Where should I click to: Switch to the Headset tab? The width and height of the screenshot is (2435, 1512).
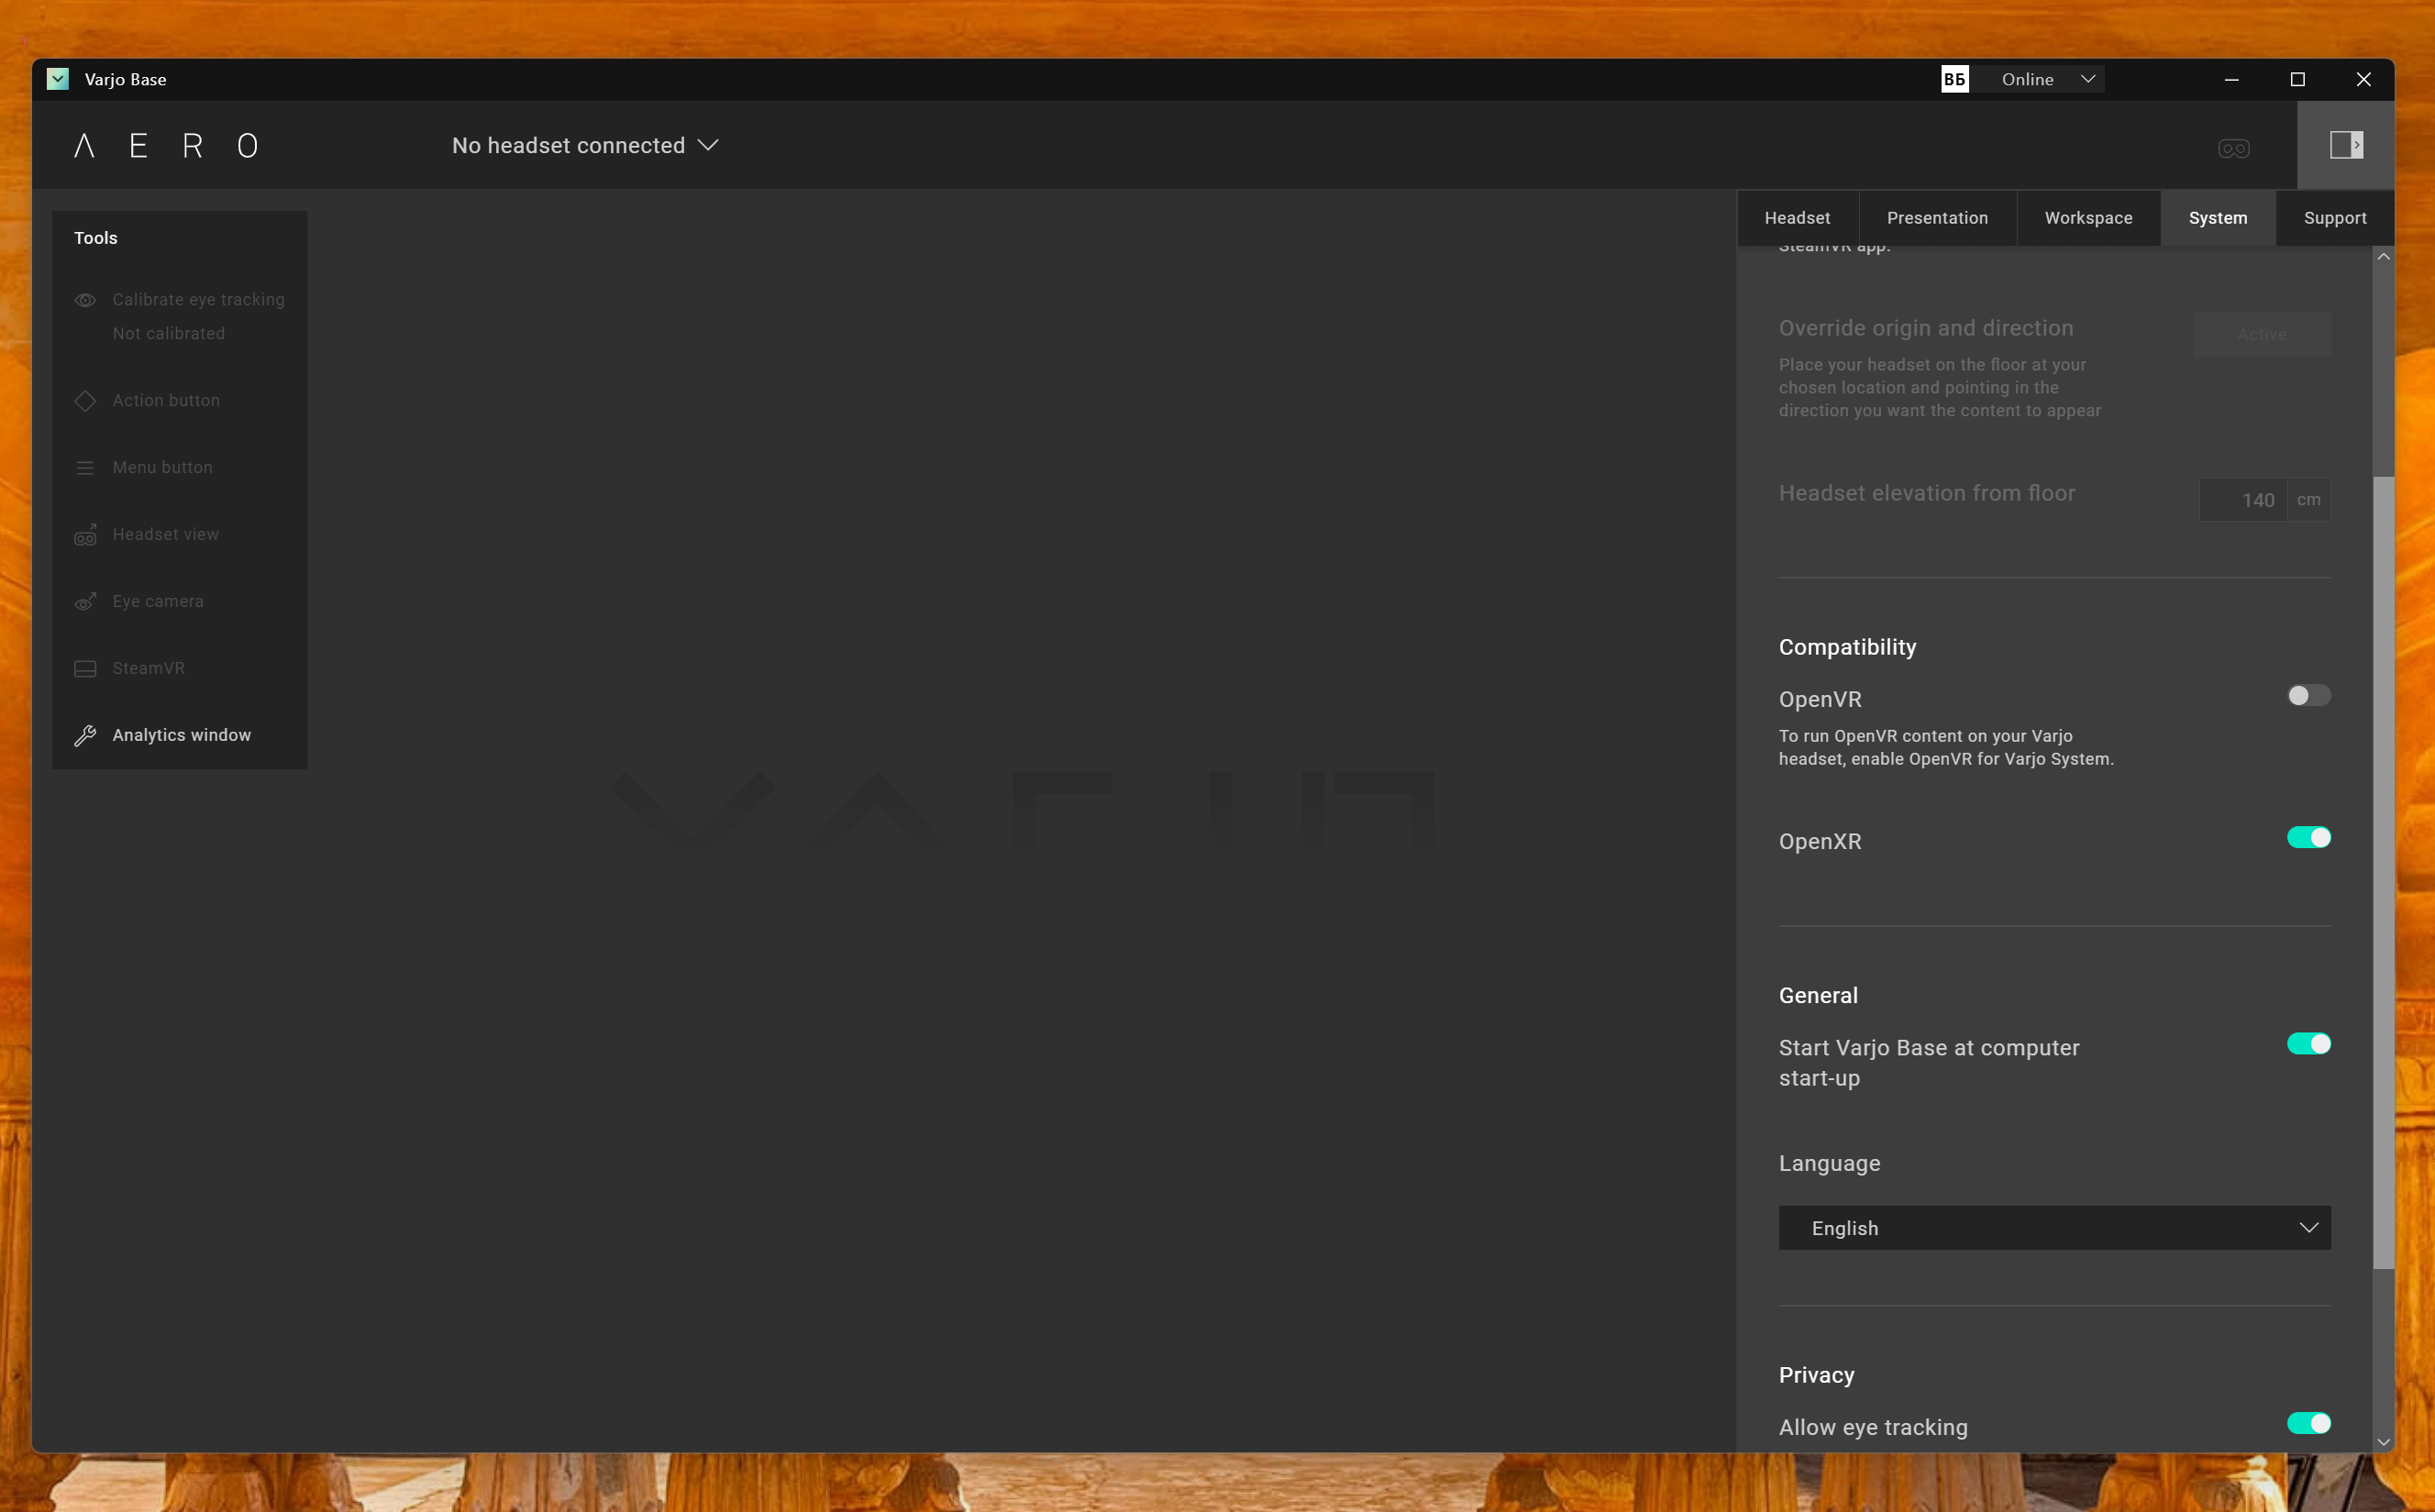tap(1797, 218)
